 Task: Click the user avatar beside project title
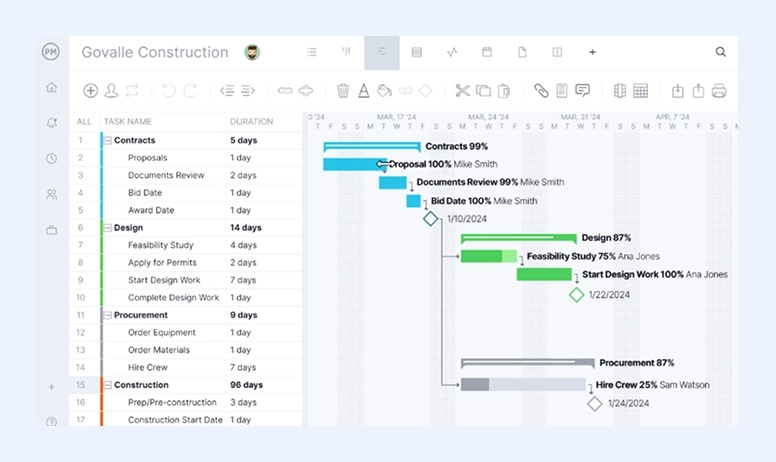tap(252, 52)
